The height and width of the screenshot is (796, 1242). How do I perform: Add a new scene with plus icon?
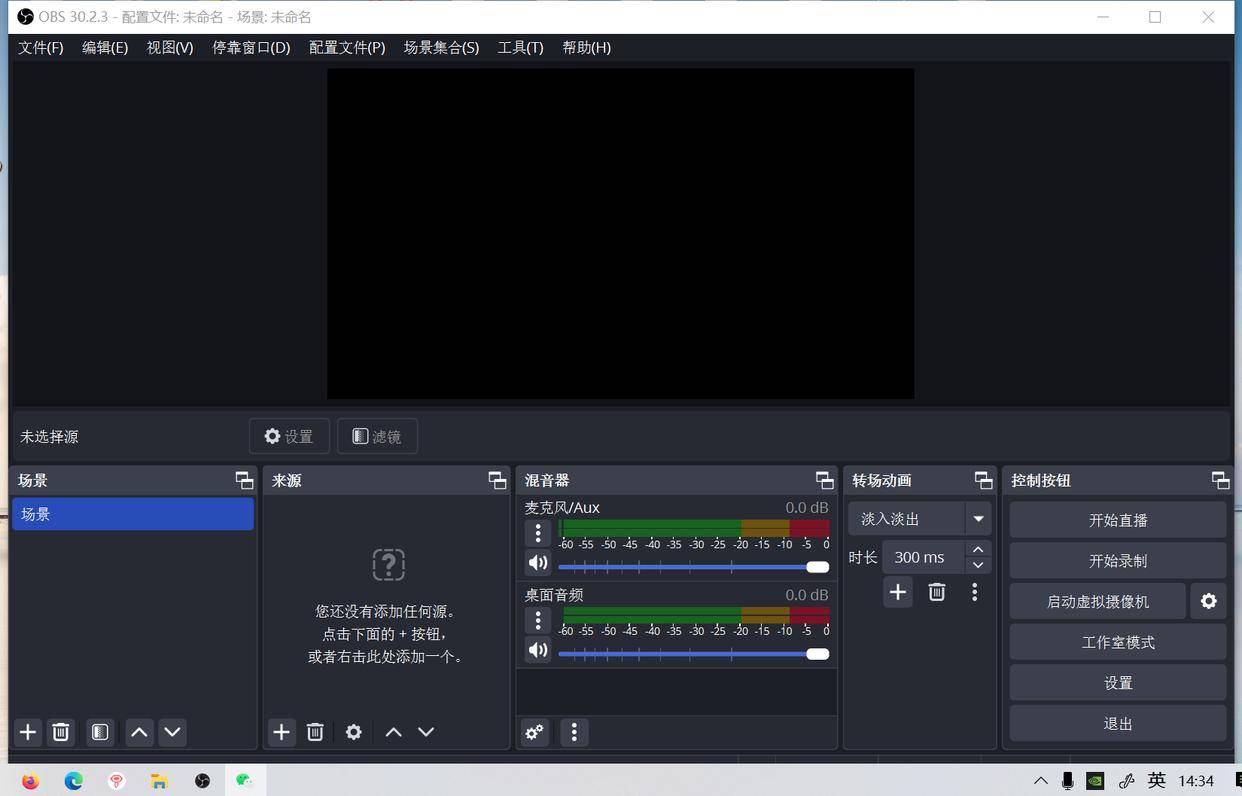[x=28, y=732]
